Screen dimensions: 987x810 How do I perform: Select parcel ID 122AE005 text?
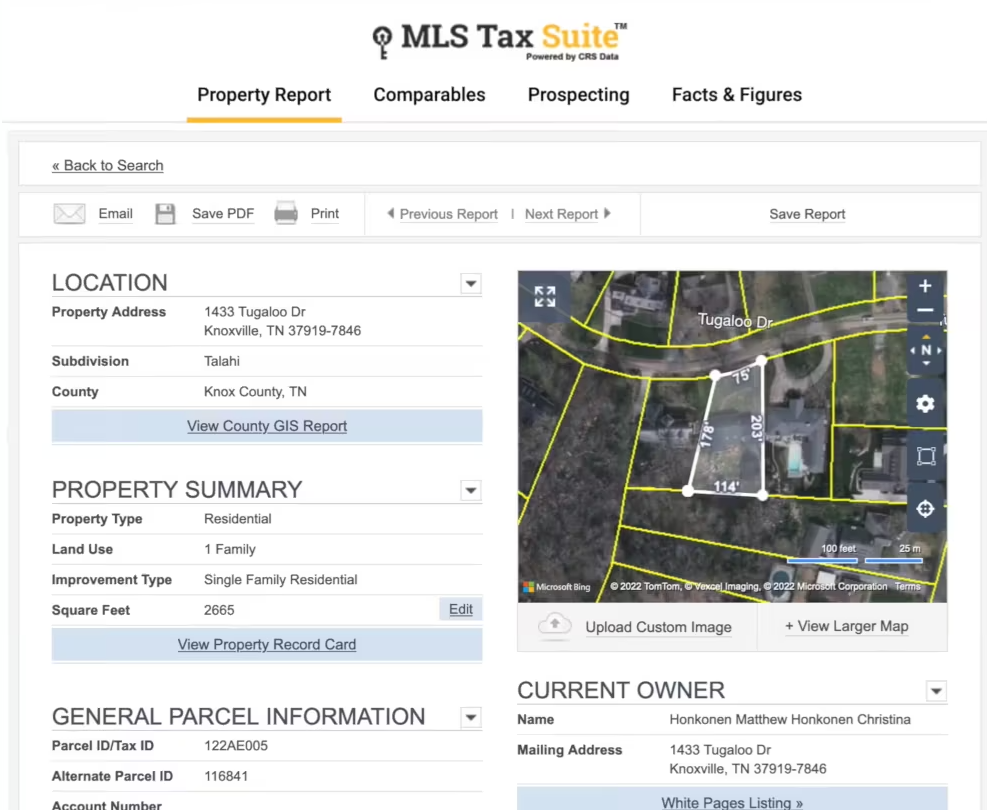coord(235,746)
